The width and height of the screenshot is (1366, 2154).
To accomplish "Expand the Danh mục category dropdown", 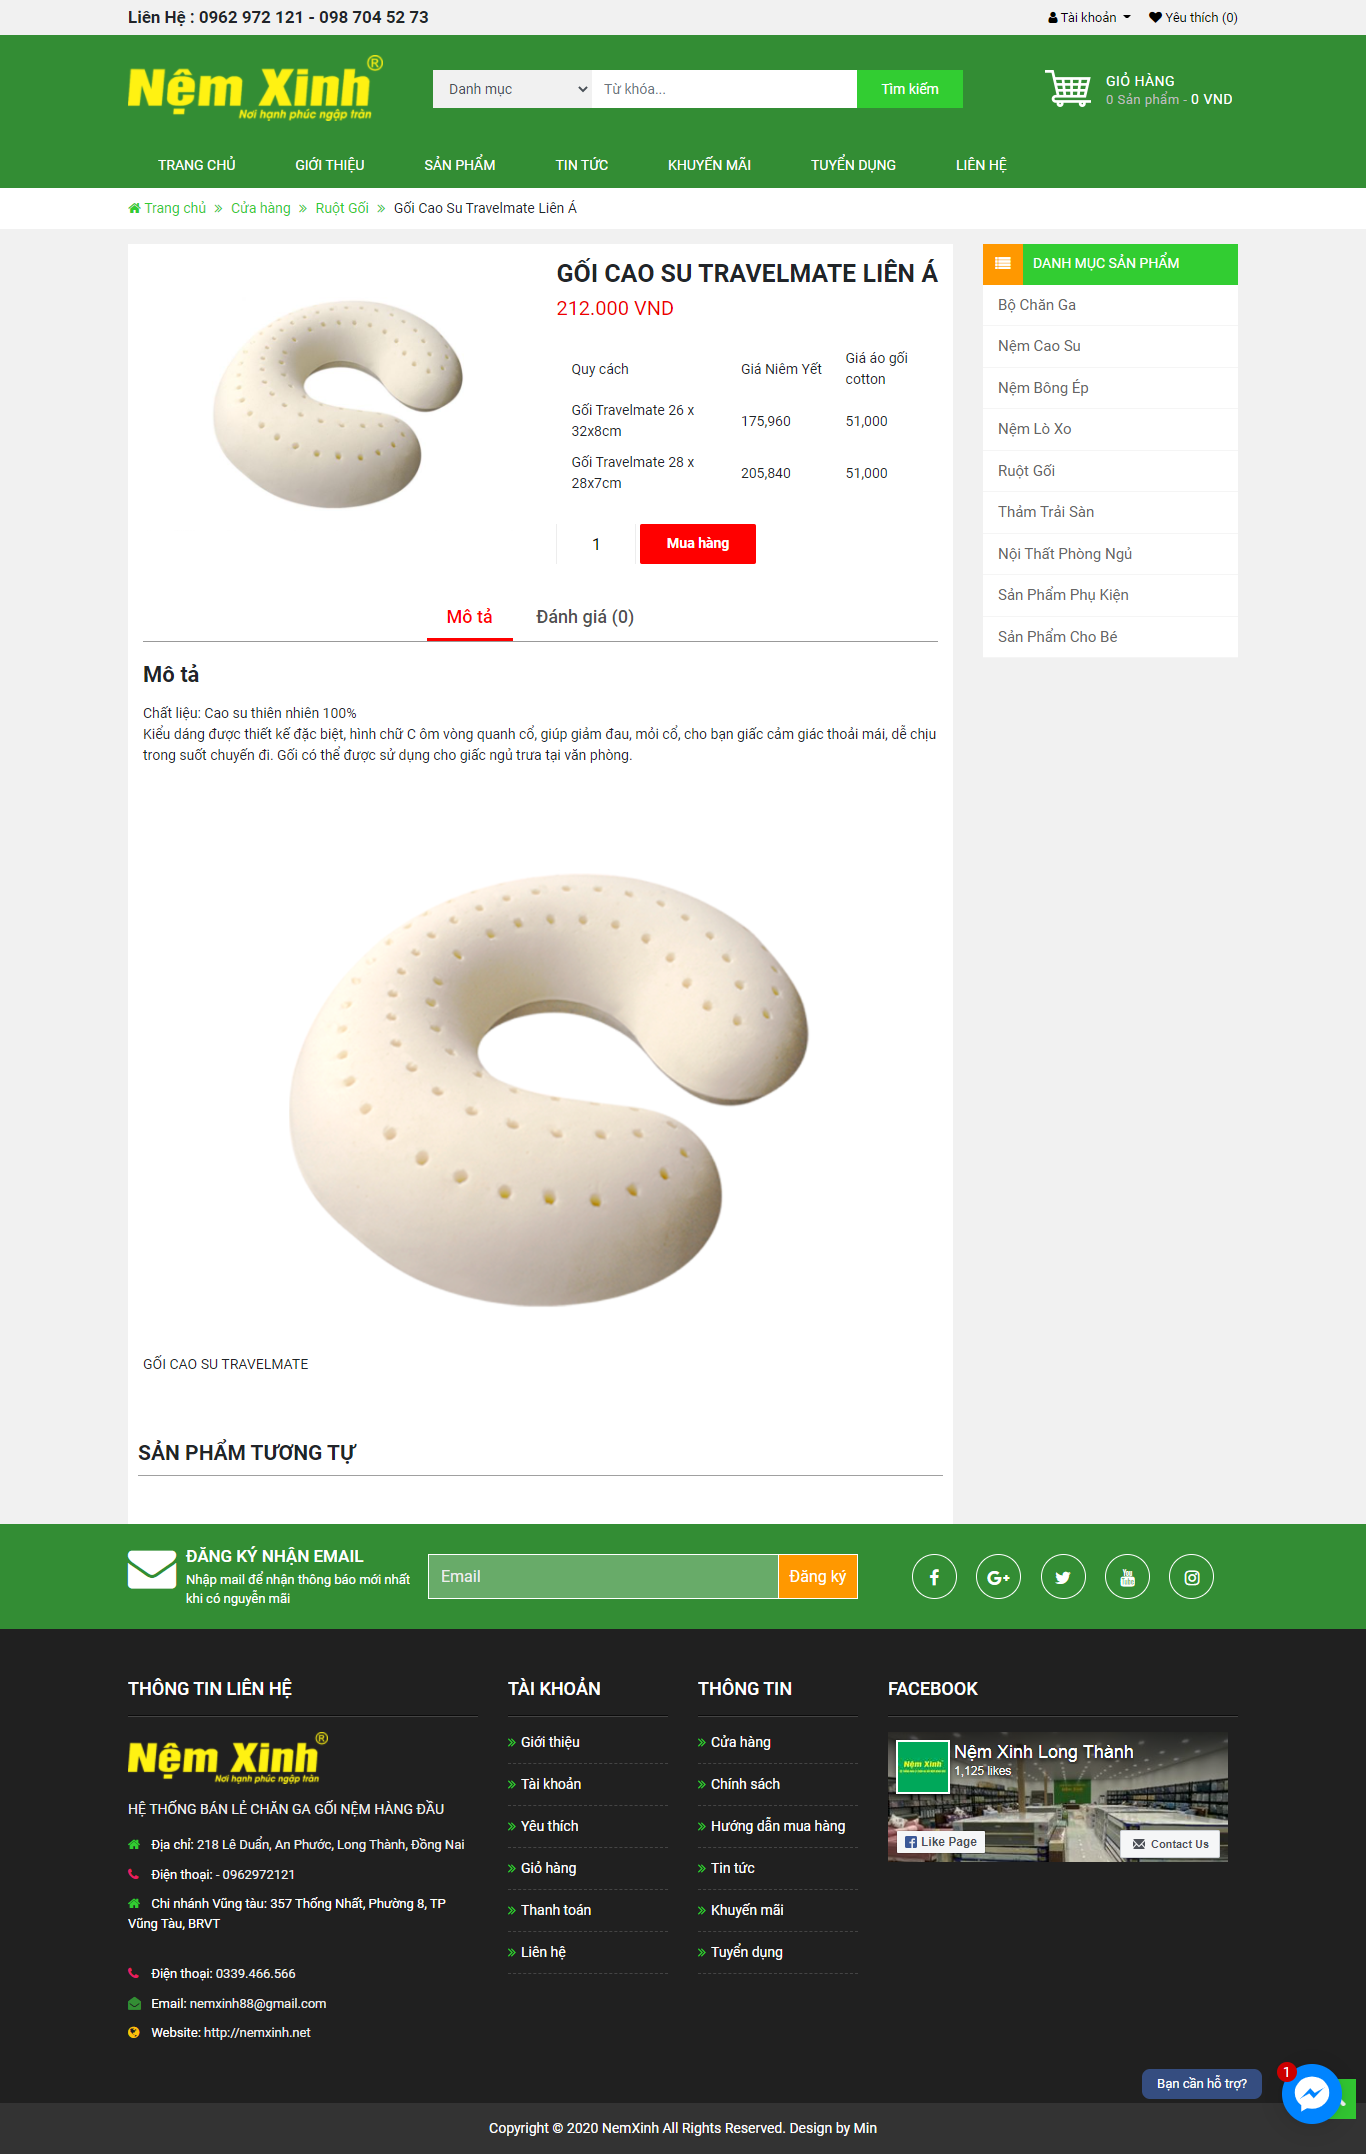I will click(513, 89).
